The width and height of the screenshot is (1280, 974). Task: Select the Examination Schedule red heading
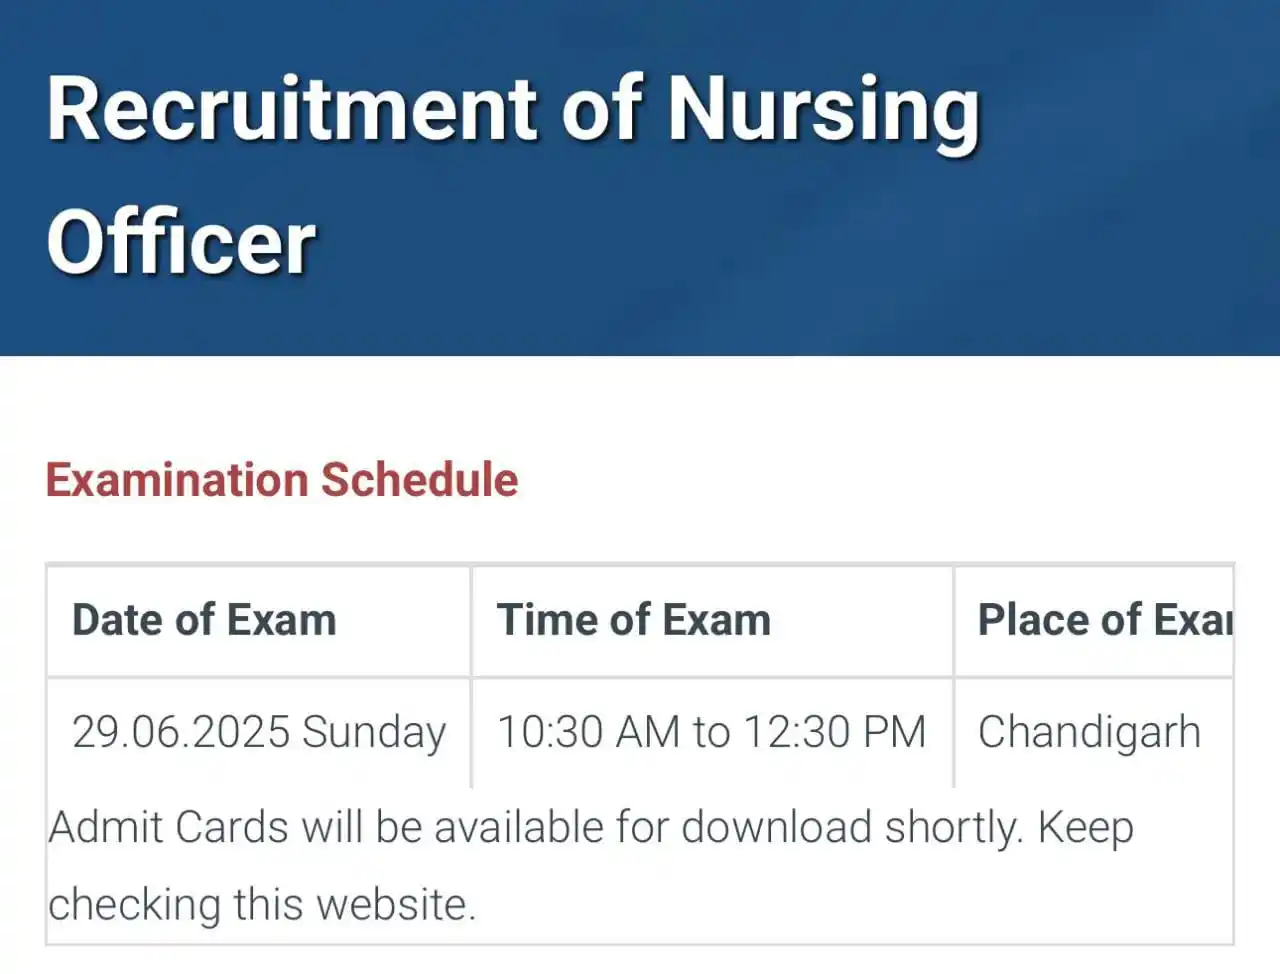[282, 480]
